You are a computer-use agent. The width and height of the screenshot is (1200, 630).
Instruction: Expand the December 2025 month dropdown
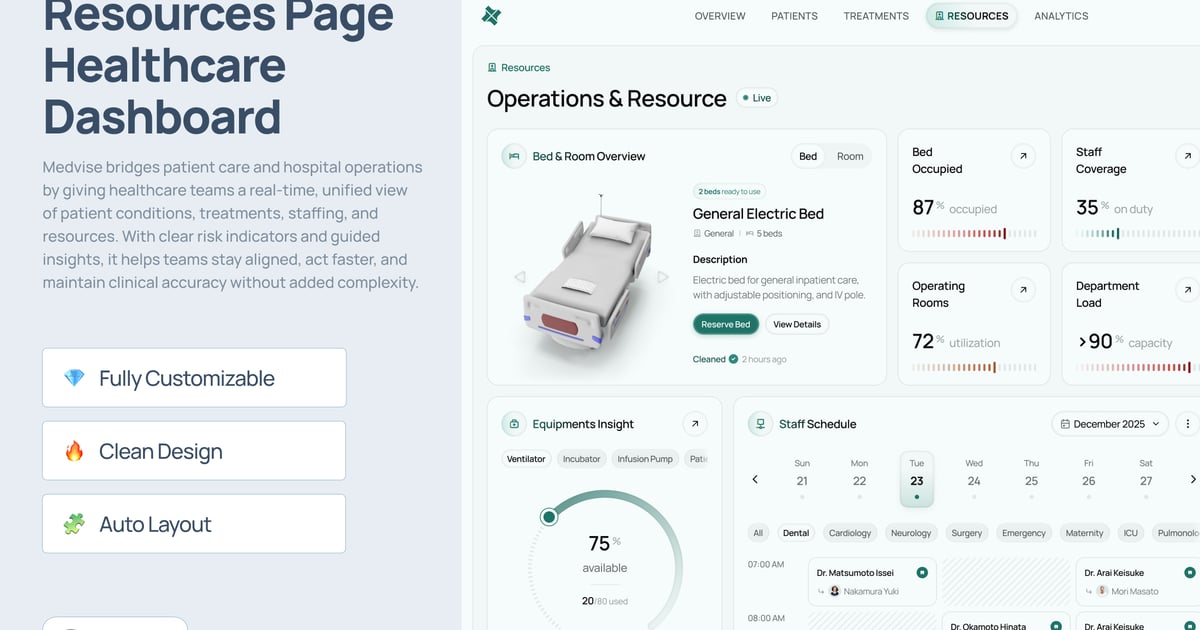click(x=1109, y=424)
